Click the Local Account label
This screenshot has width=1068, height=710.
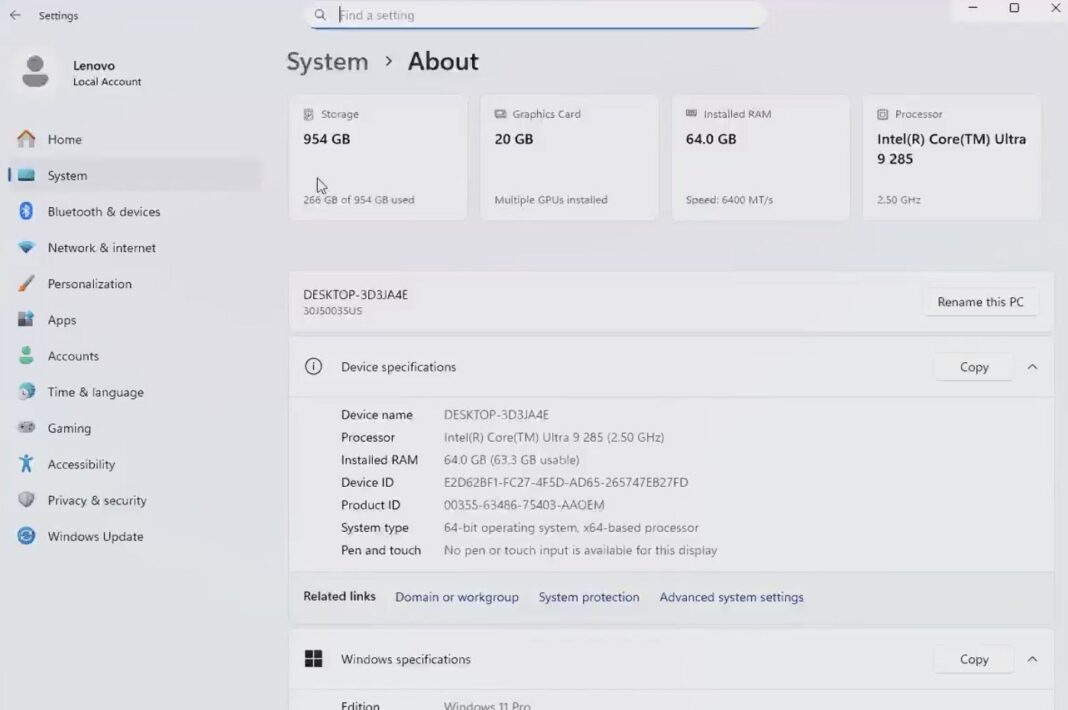pyautogui.click(x=107, y=81)
